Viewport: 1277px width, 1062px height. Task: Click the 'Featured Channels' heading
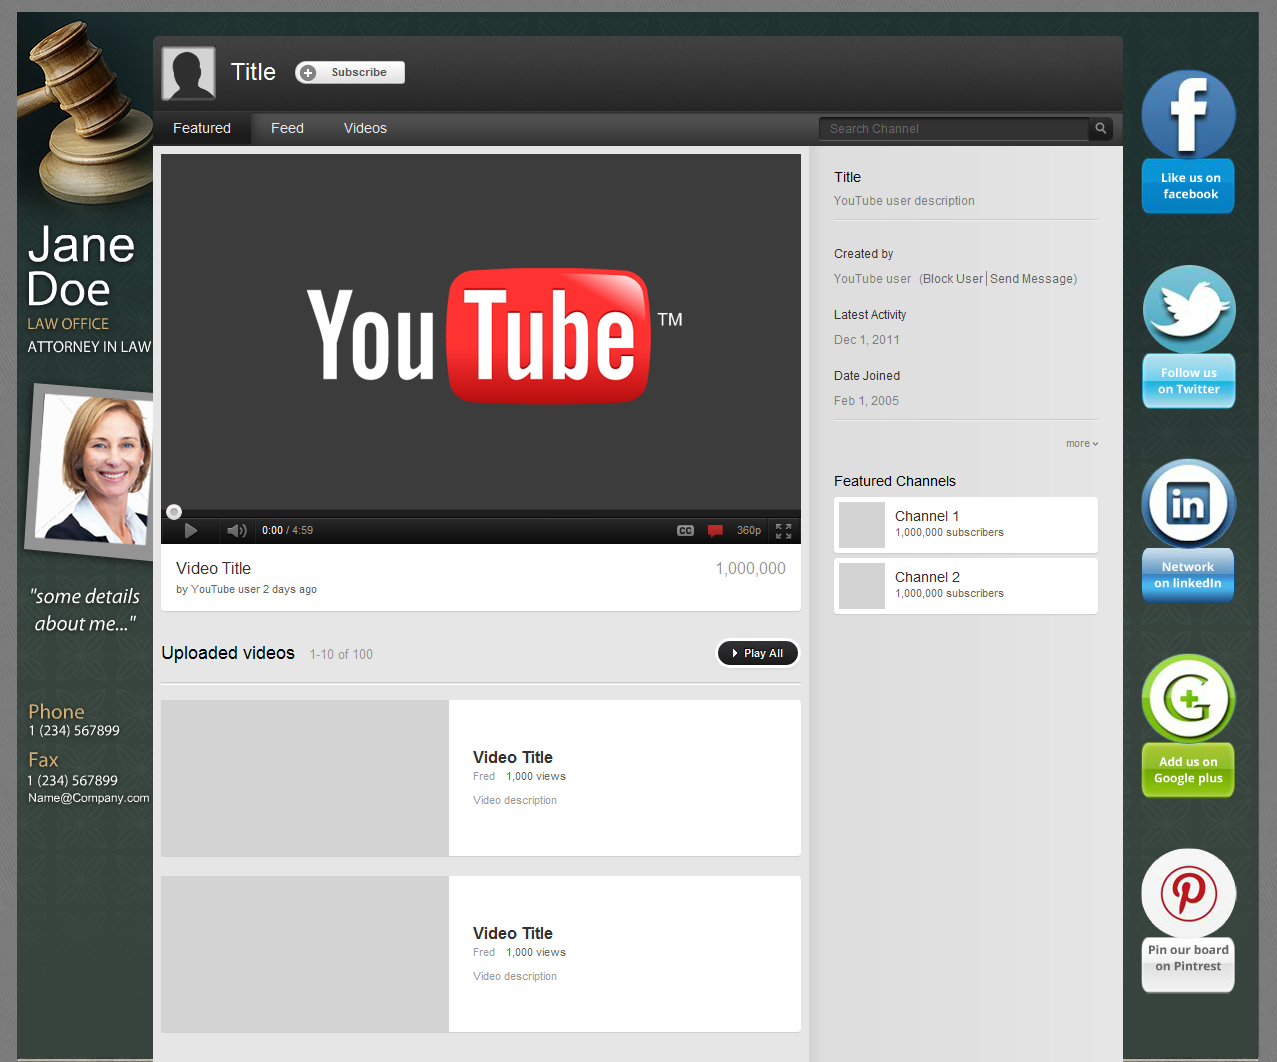pos(895,481)
